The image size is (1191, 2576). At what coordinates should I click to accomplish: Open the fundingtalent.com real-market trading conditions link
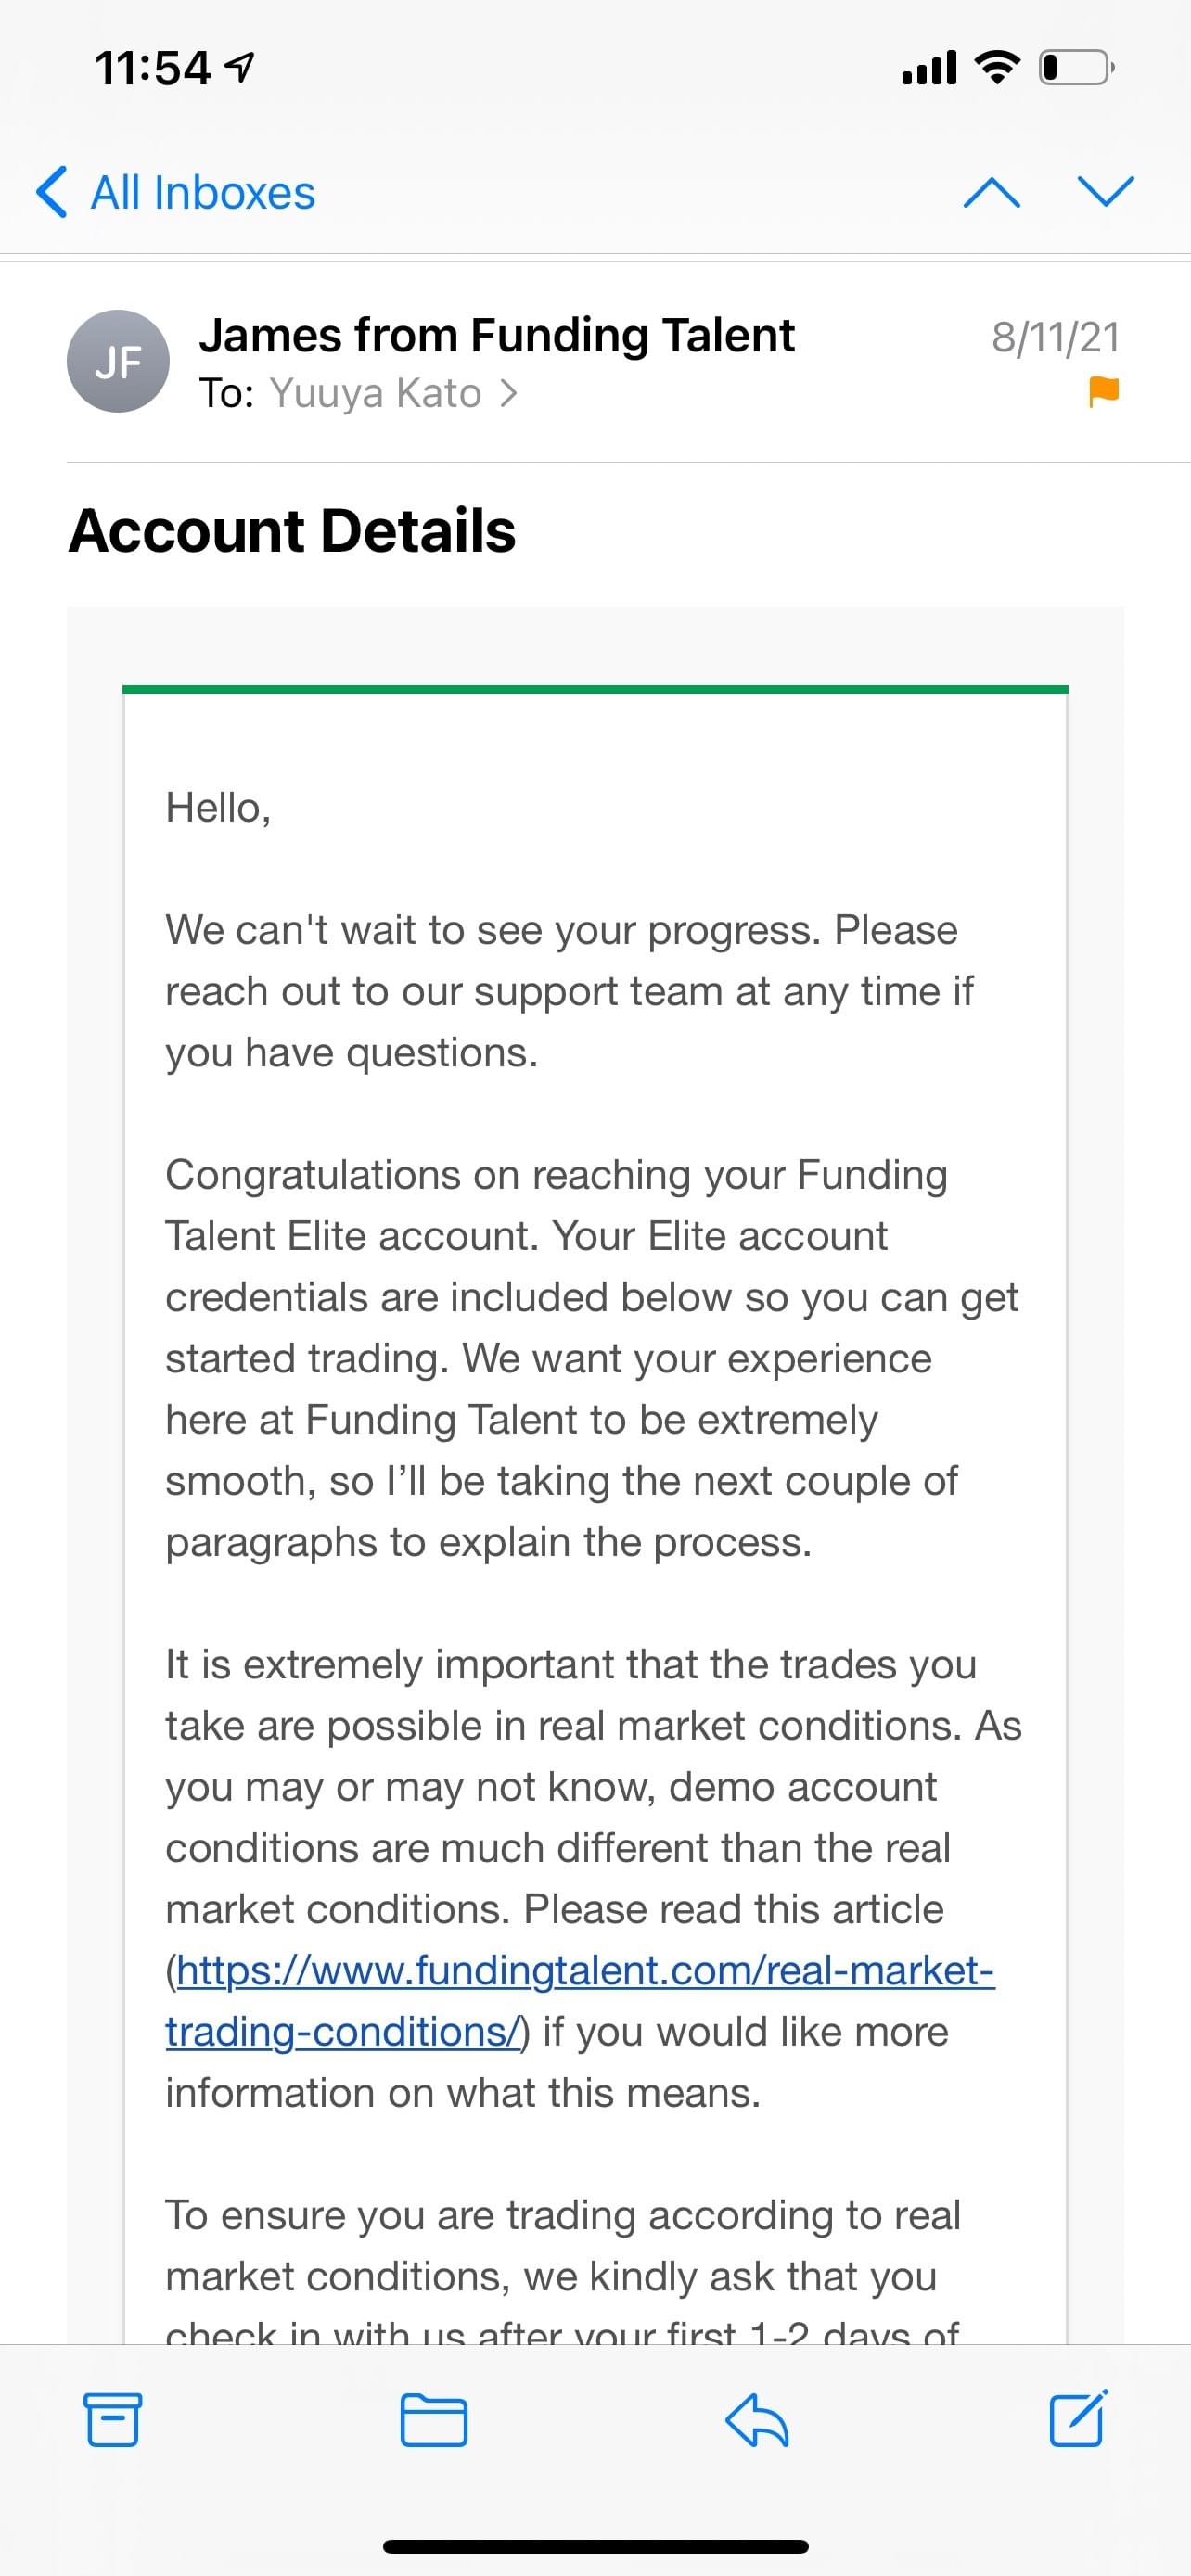pos(580,2000)
